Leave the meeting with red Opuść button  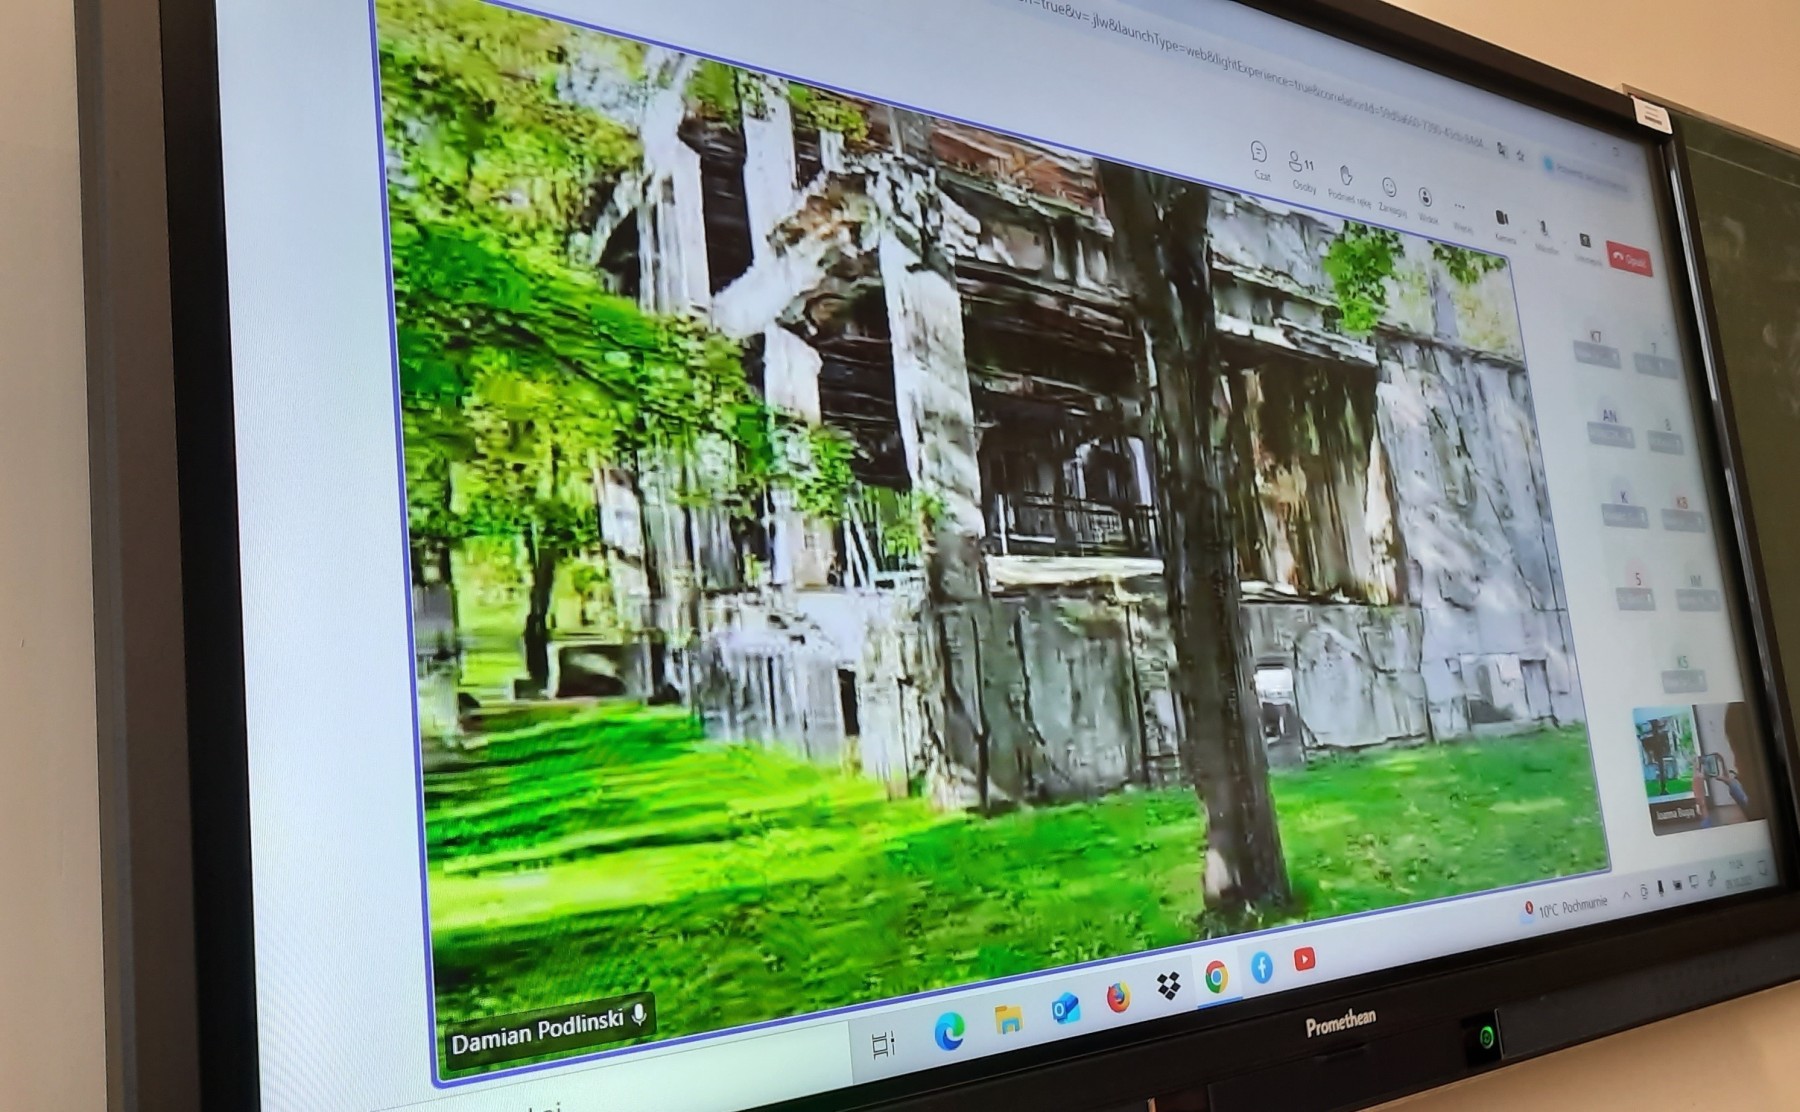[1629, 259]
